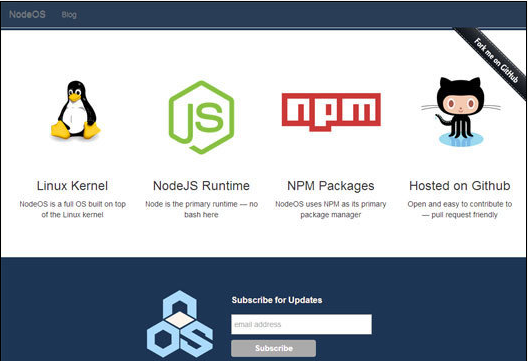
Task: Click text 'NodeOS is a full OS built on top'
Action: point(72,204)
